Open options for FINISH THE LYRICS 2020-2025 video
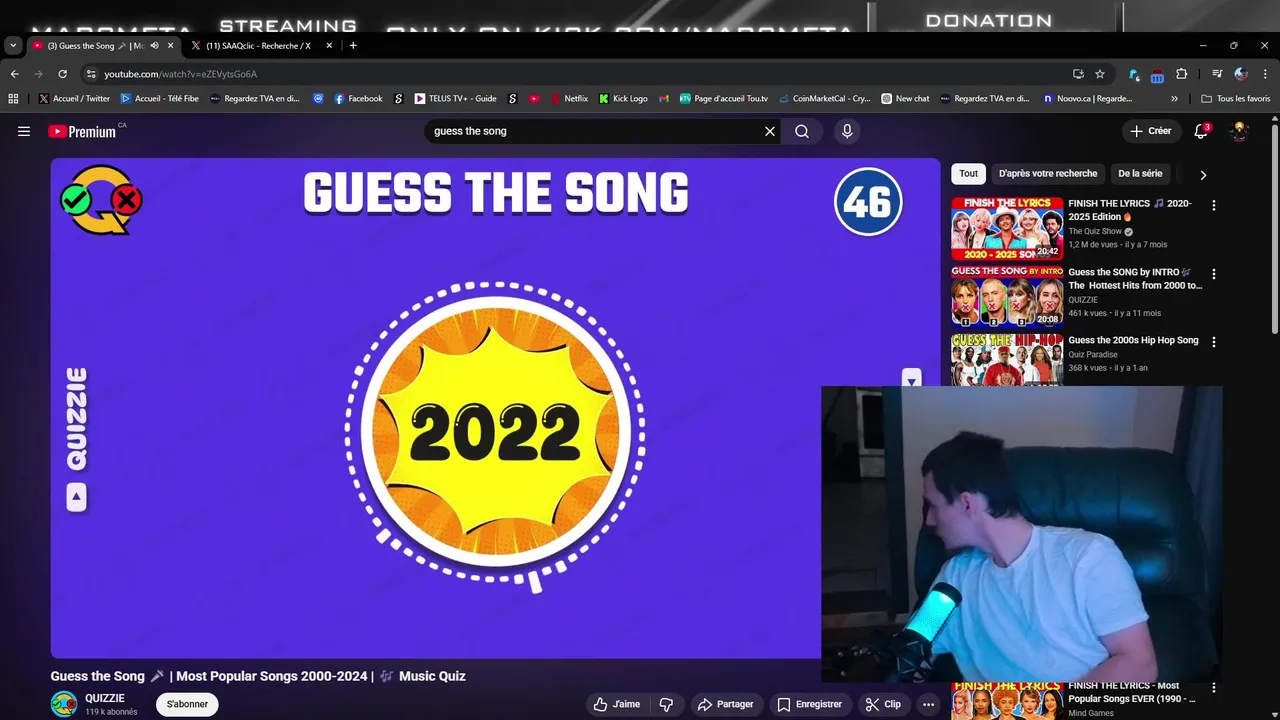This screenshot has height=720, width=1280. point(1214,205)
